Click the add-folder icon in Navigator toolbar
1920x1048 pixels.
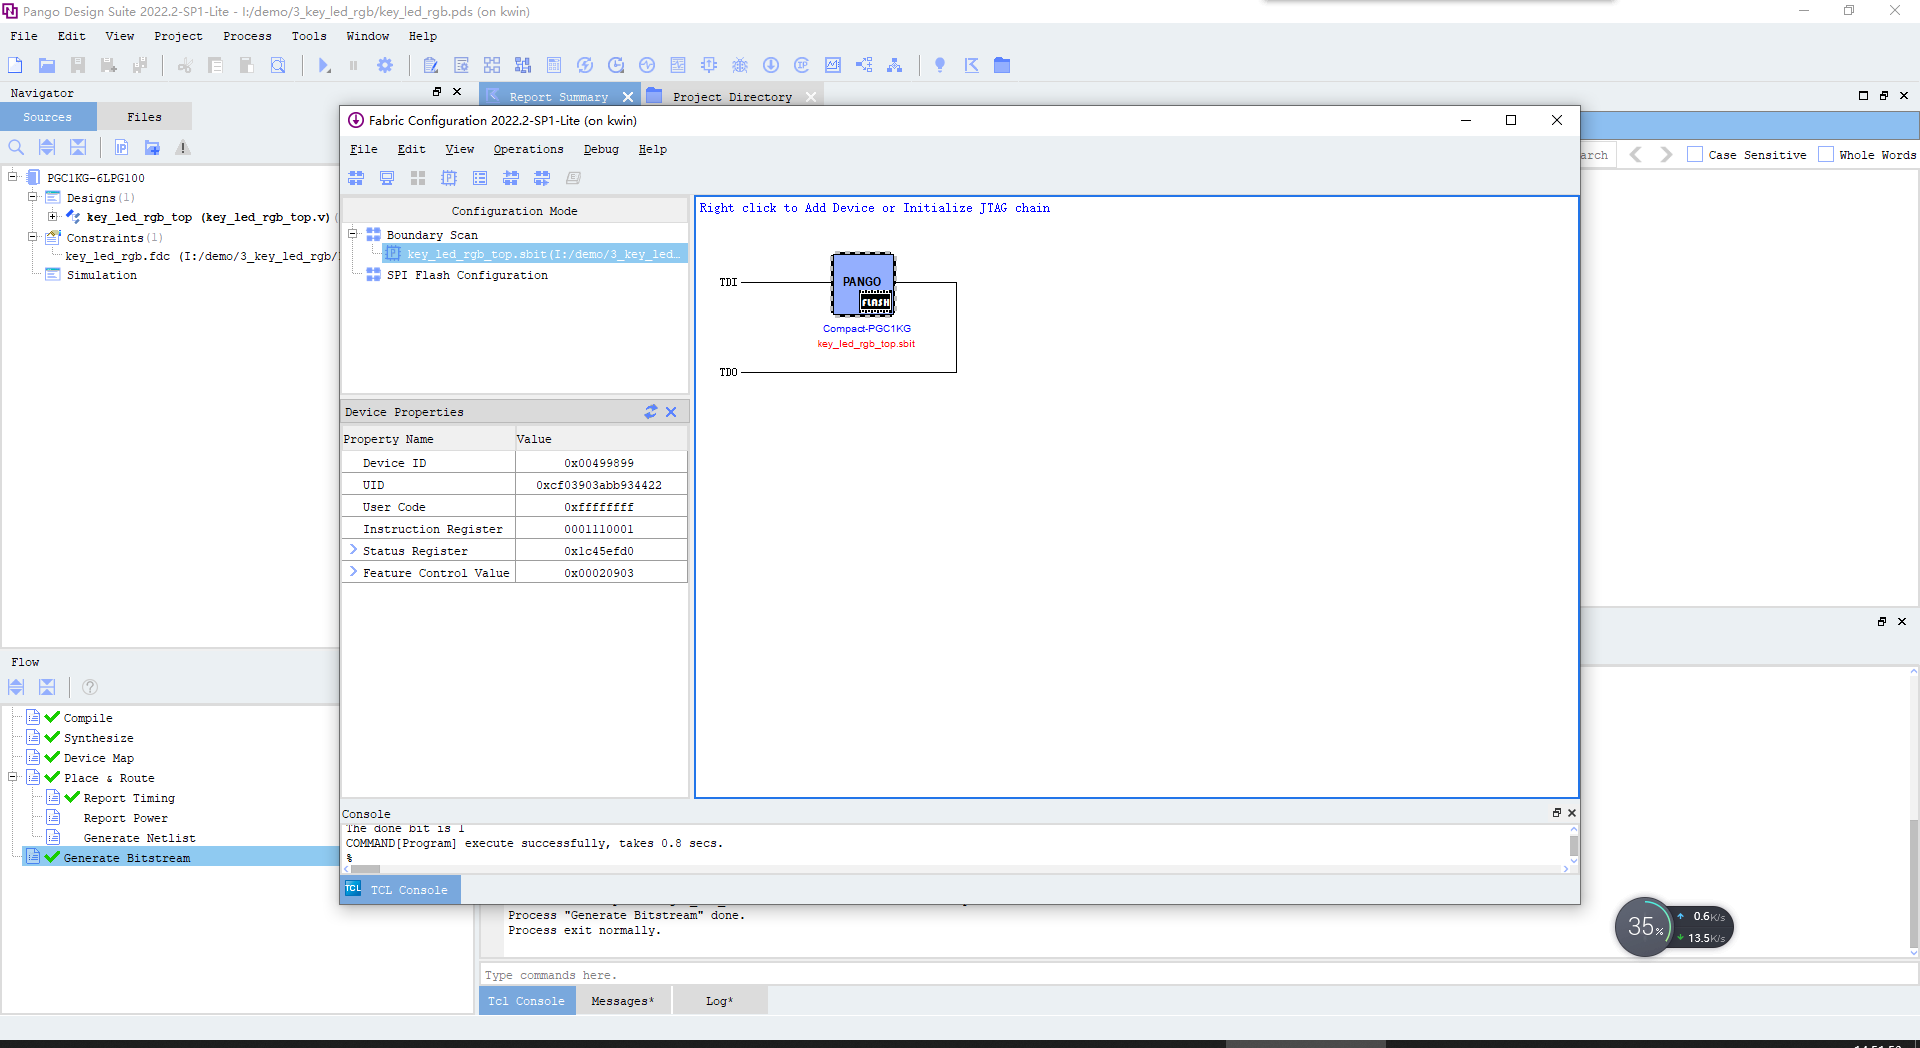coord(152,147)
